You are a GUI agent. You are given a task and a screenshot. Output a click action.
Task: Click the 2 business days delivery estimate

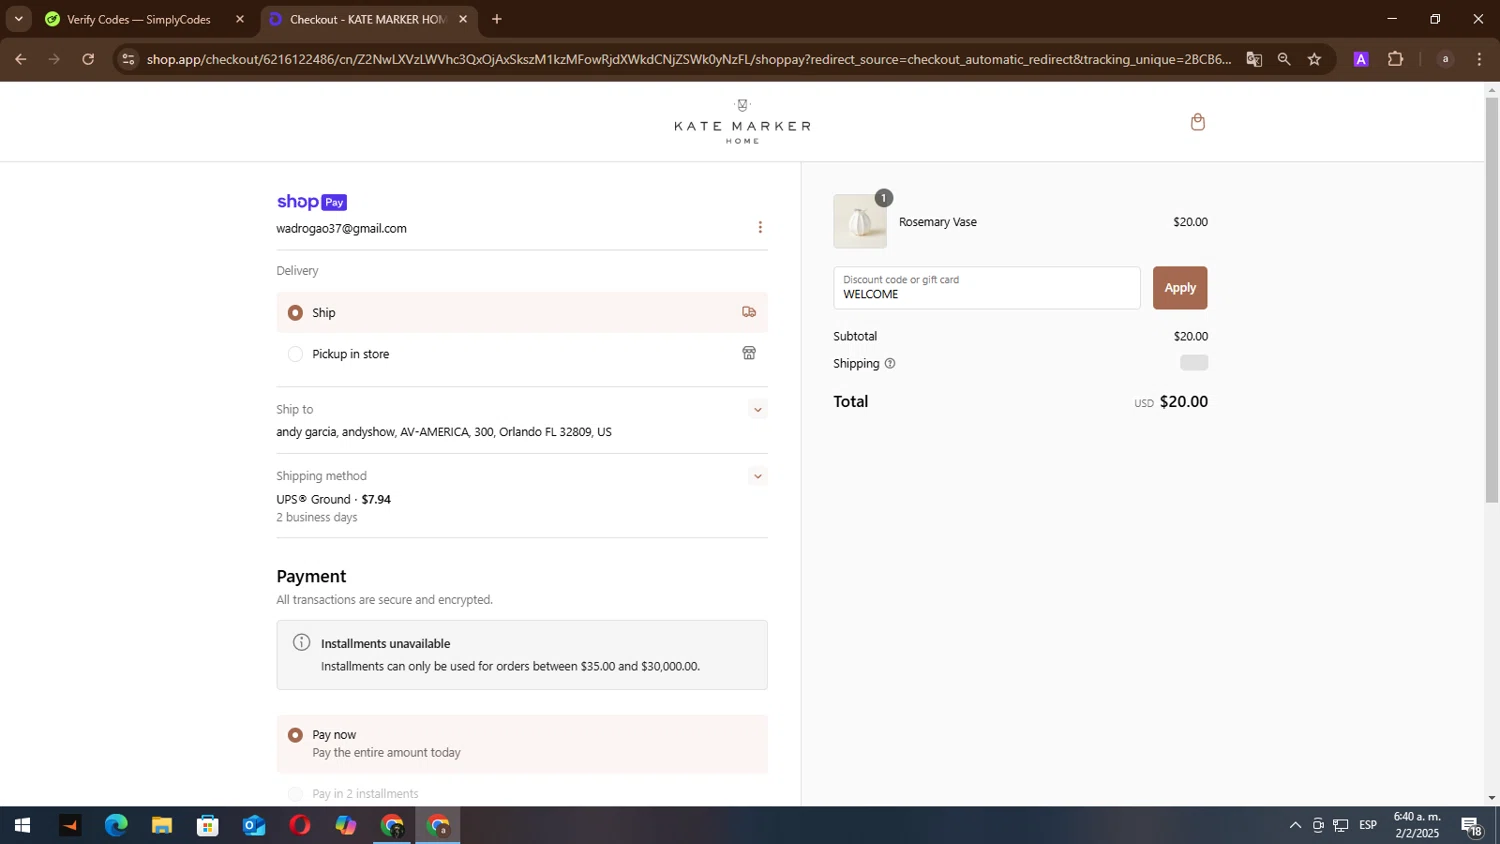click(316, 518)
